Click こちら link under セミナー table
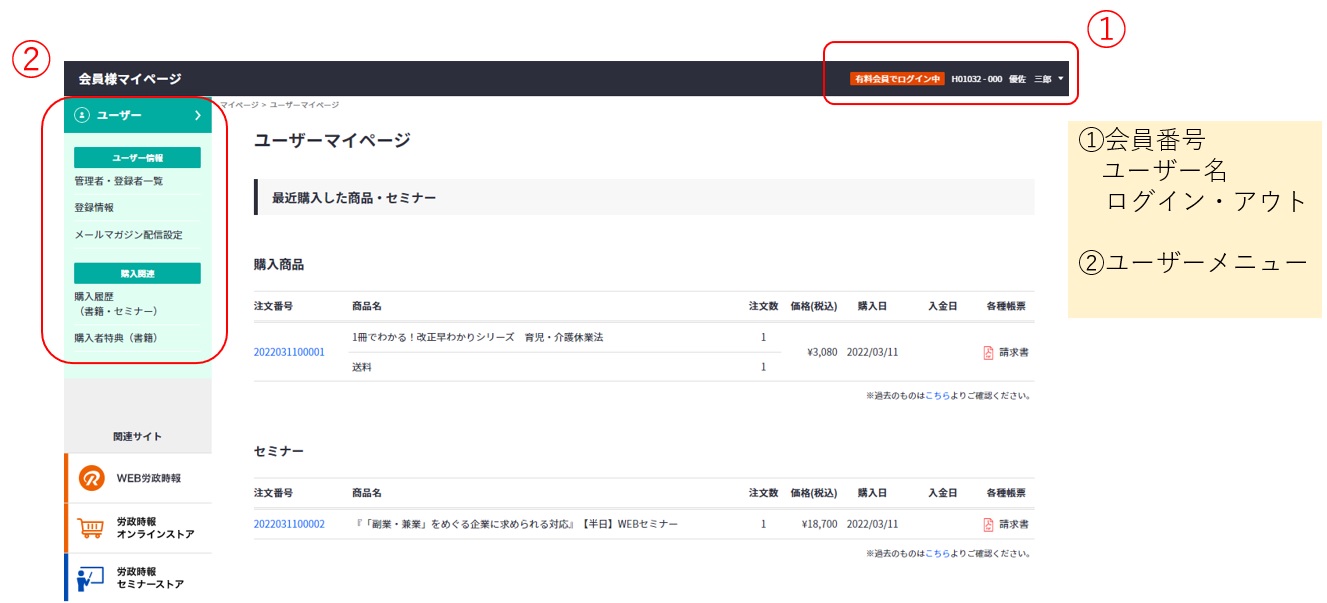1327x603 pixels. (937, 554)
